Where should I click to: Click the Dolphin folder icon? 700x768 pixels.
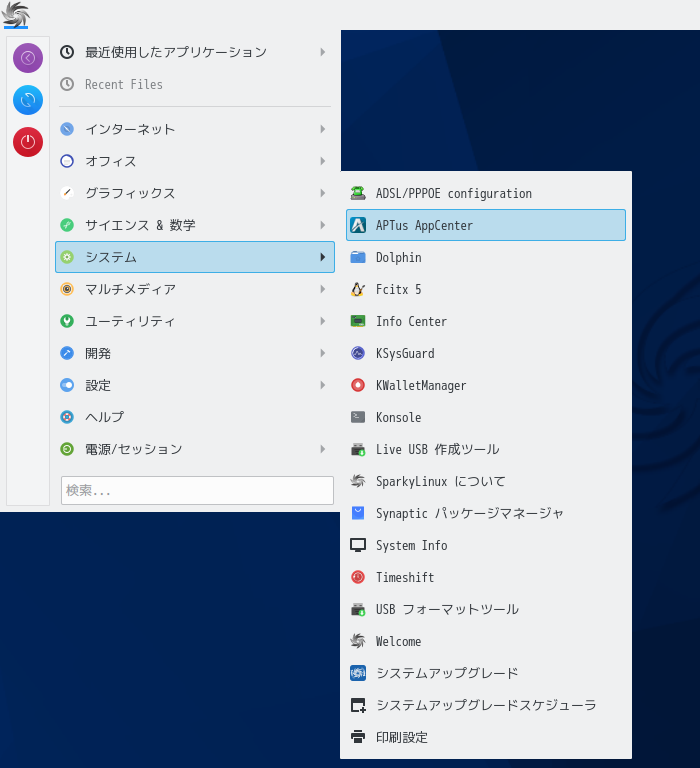(358, 257)
